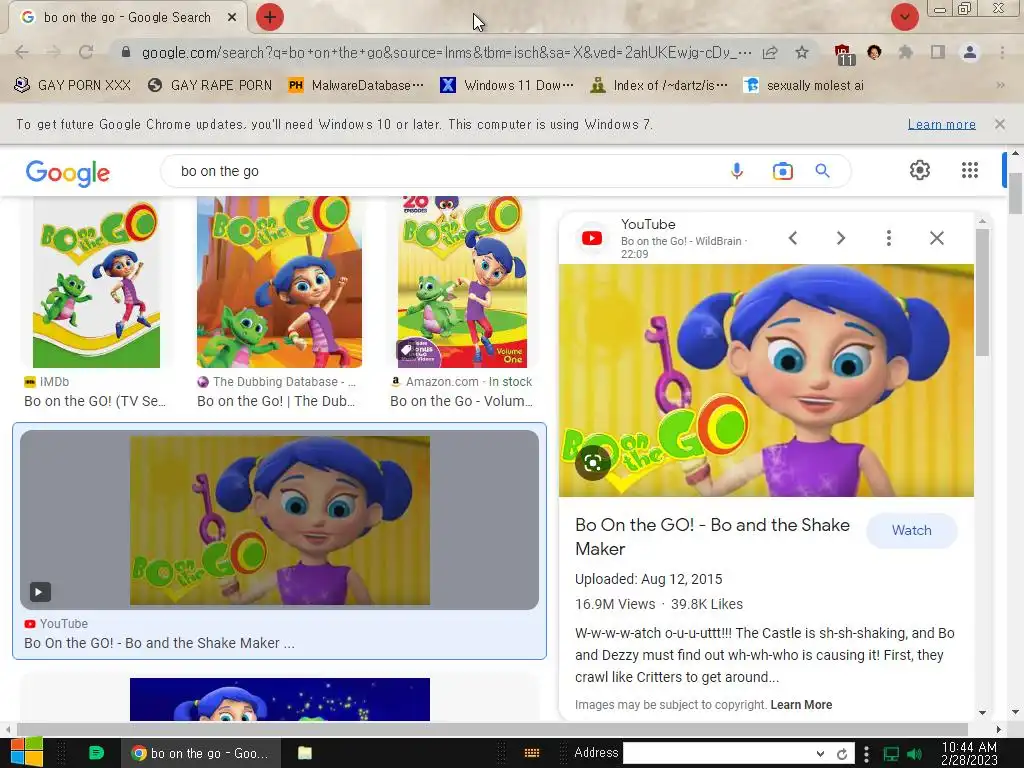Screen dimensions: 1024x768
Task: Open the IMDb Bo on the GO poster thumbnail
Action: tap(96, 282)
